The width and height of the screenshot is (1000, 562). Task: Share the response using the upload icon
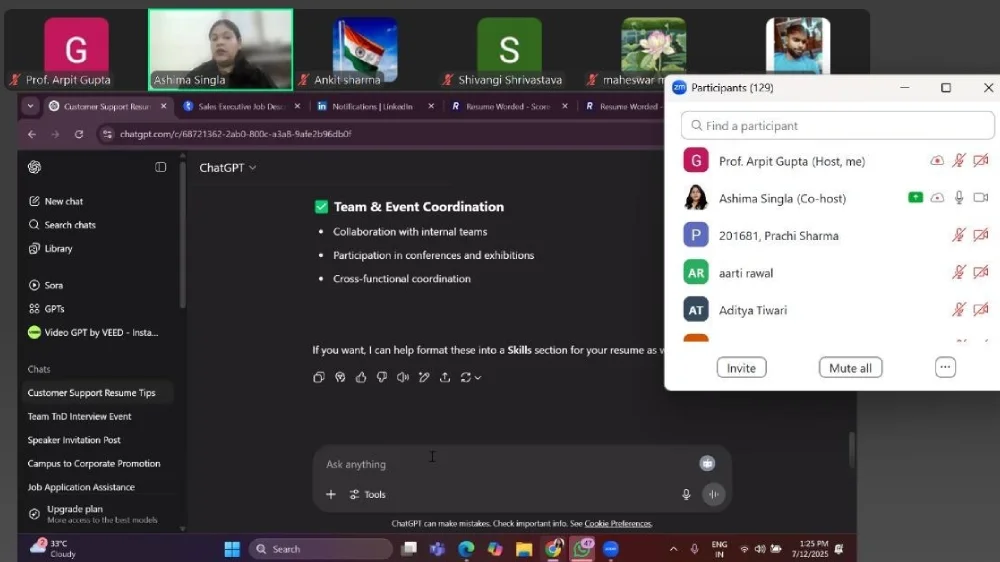tap(445, 377)
